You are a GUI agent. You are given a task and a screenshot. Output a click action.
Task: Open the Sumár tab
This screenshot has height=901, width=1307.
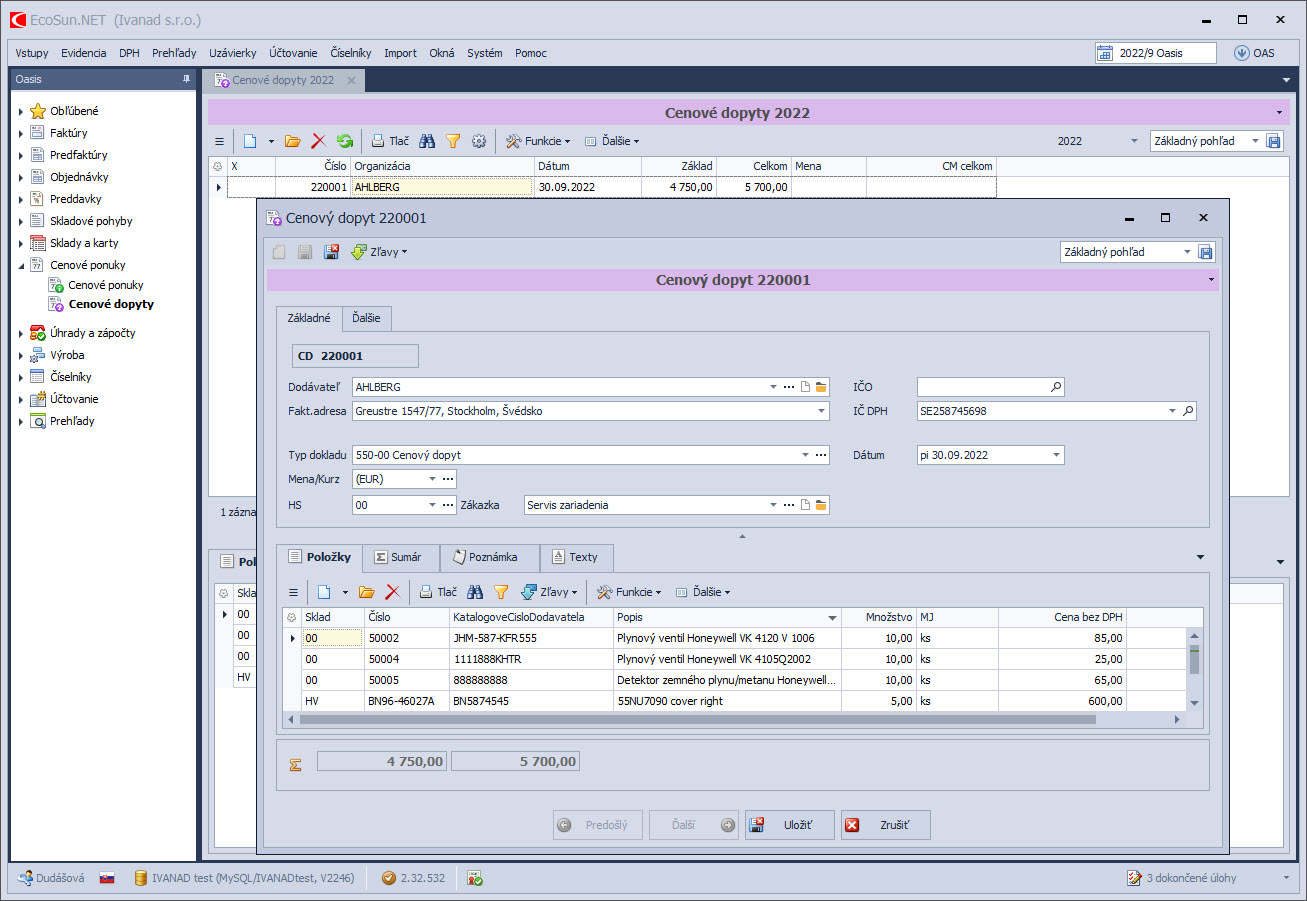tap(398, 557)
